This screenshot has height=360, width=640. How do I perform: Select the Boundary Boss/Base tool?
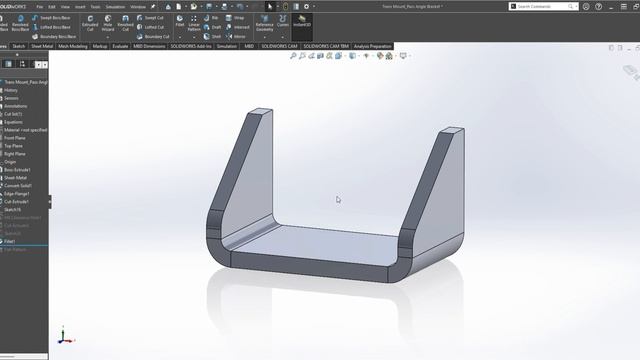point(53,37)
